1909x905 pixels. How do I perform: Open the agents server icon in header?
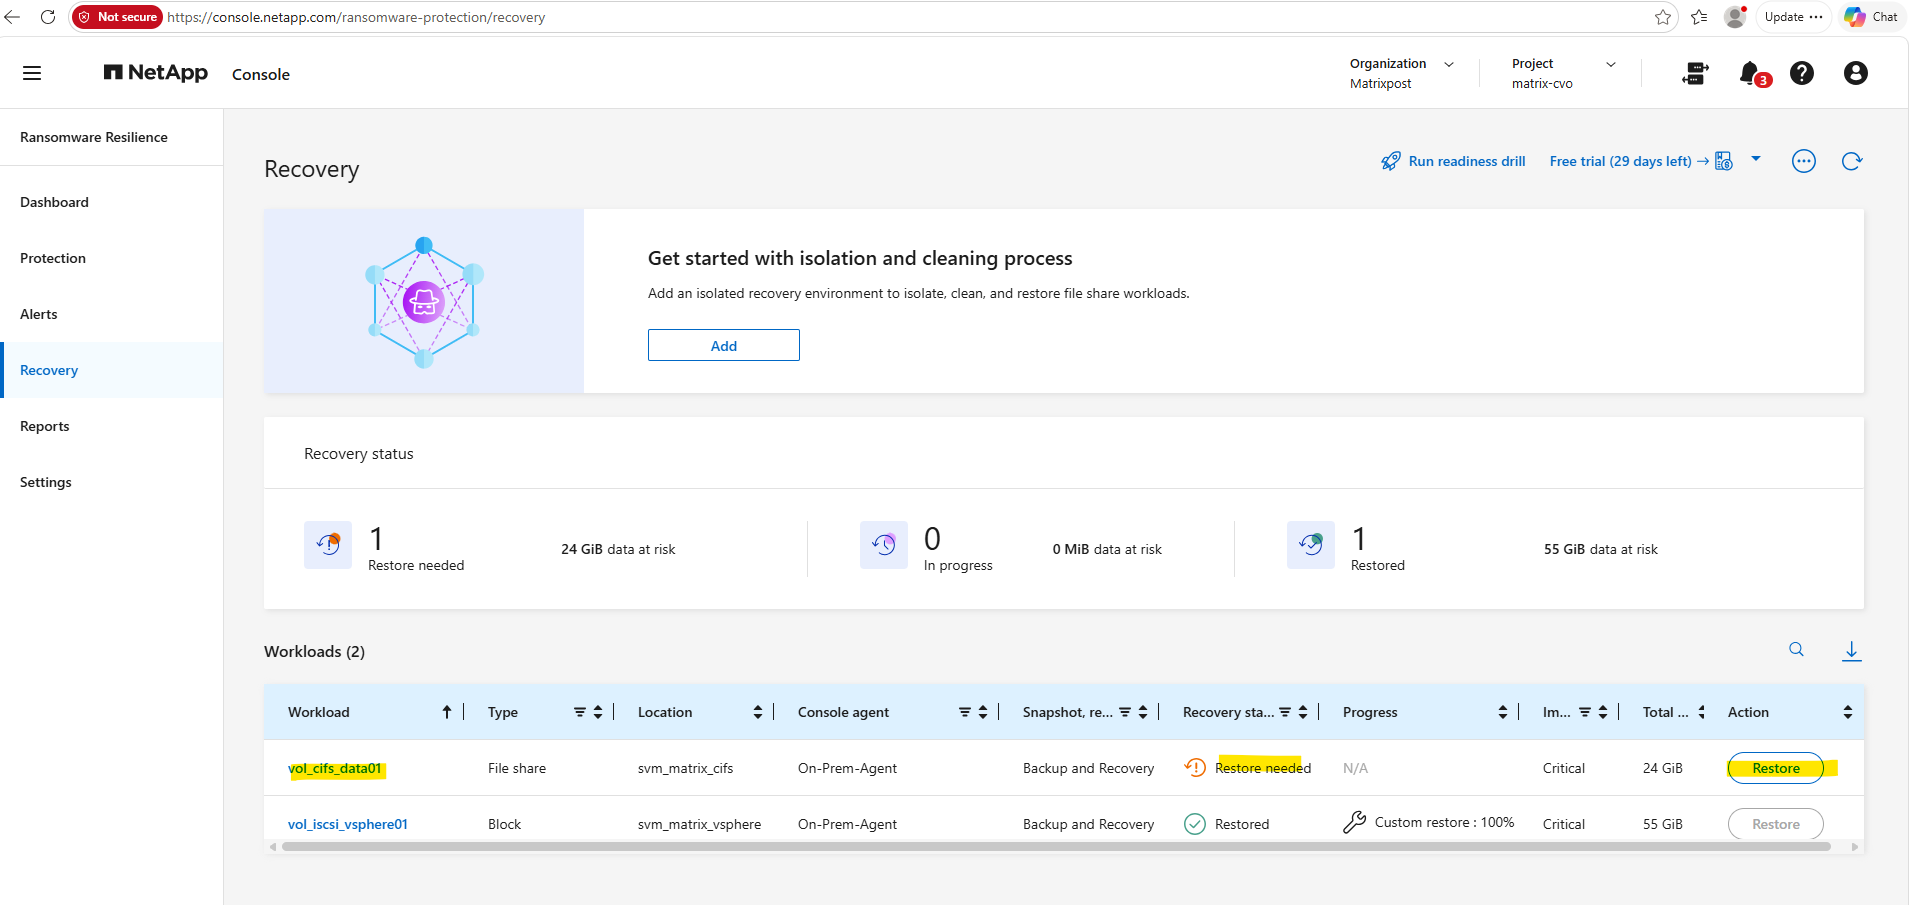(x=1695, y=73)
